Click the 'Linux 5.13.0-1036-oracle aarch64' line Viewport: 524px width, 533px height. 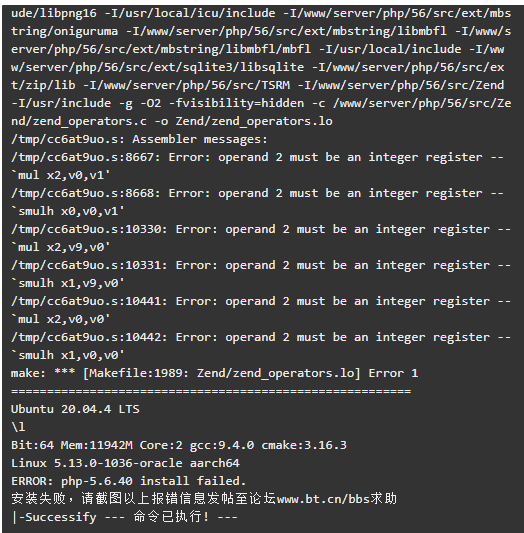pos(125,463)
